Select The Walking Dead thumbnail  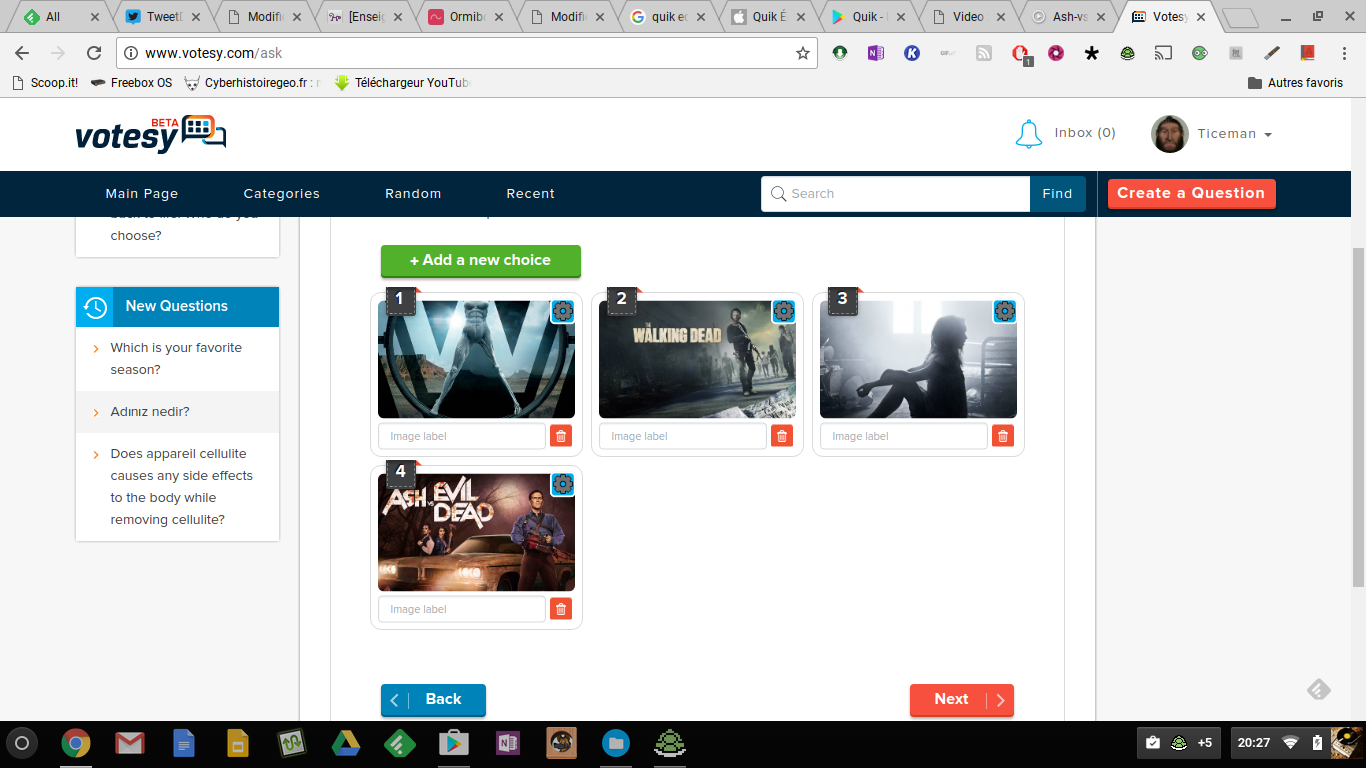click(697, 359)
